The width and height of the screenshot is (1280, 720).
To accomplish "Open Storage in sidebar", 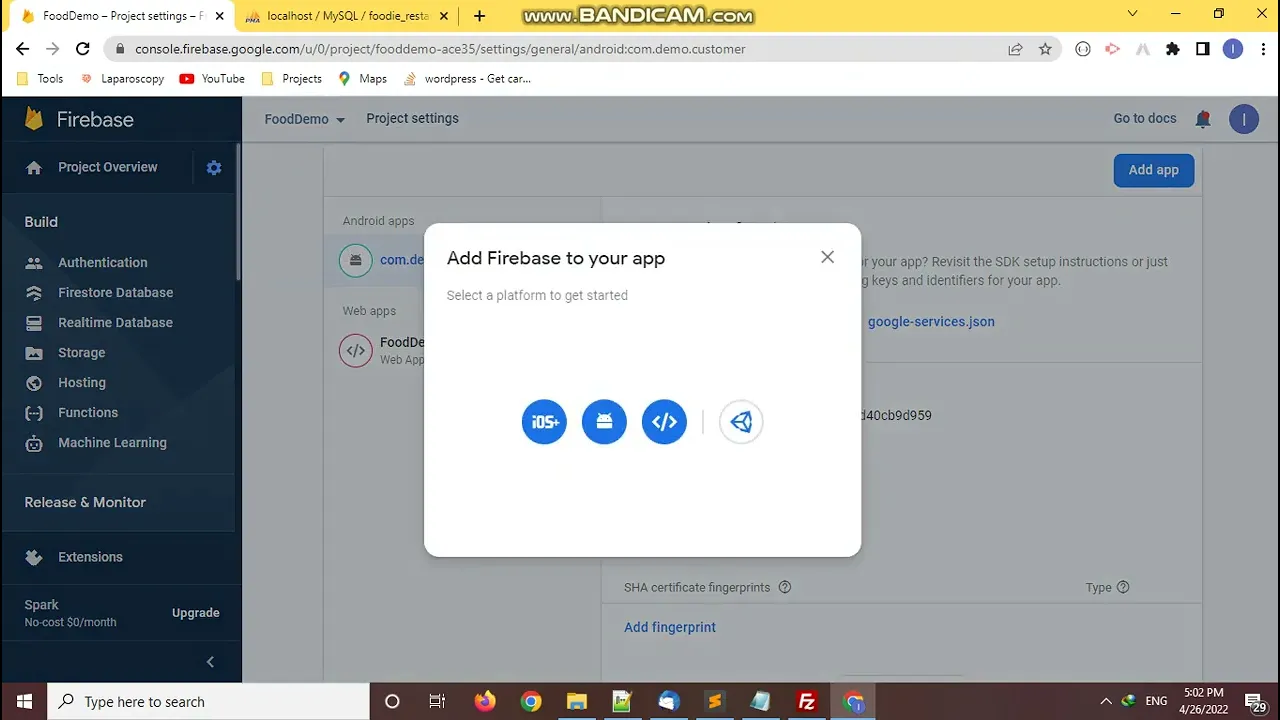I will (x=81, y=352).
